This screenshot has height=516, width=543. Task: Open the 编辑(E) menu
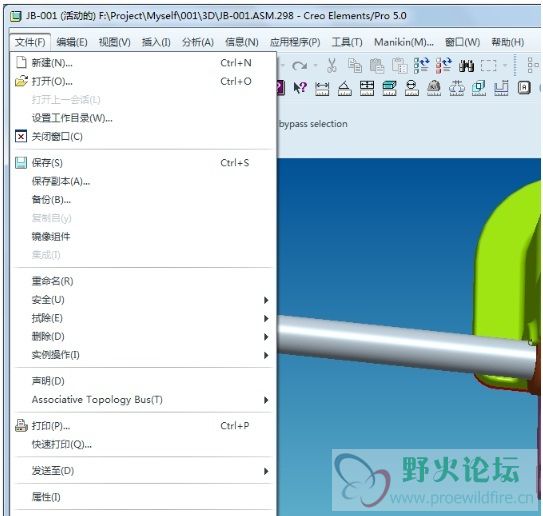(72, 42)
